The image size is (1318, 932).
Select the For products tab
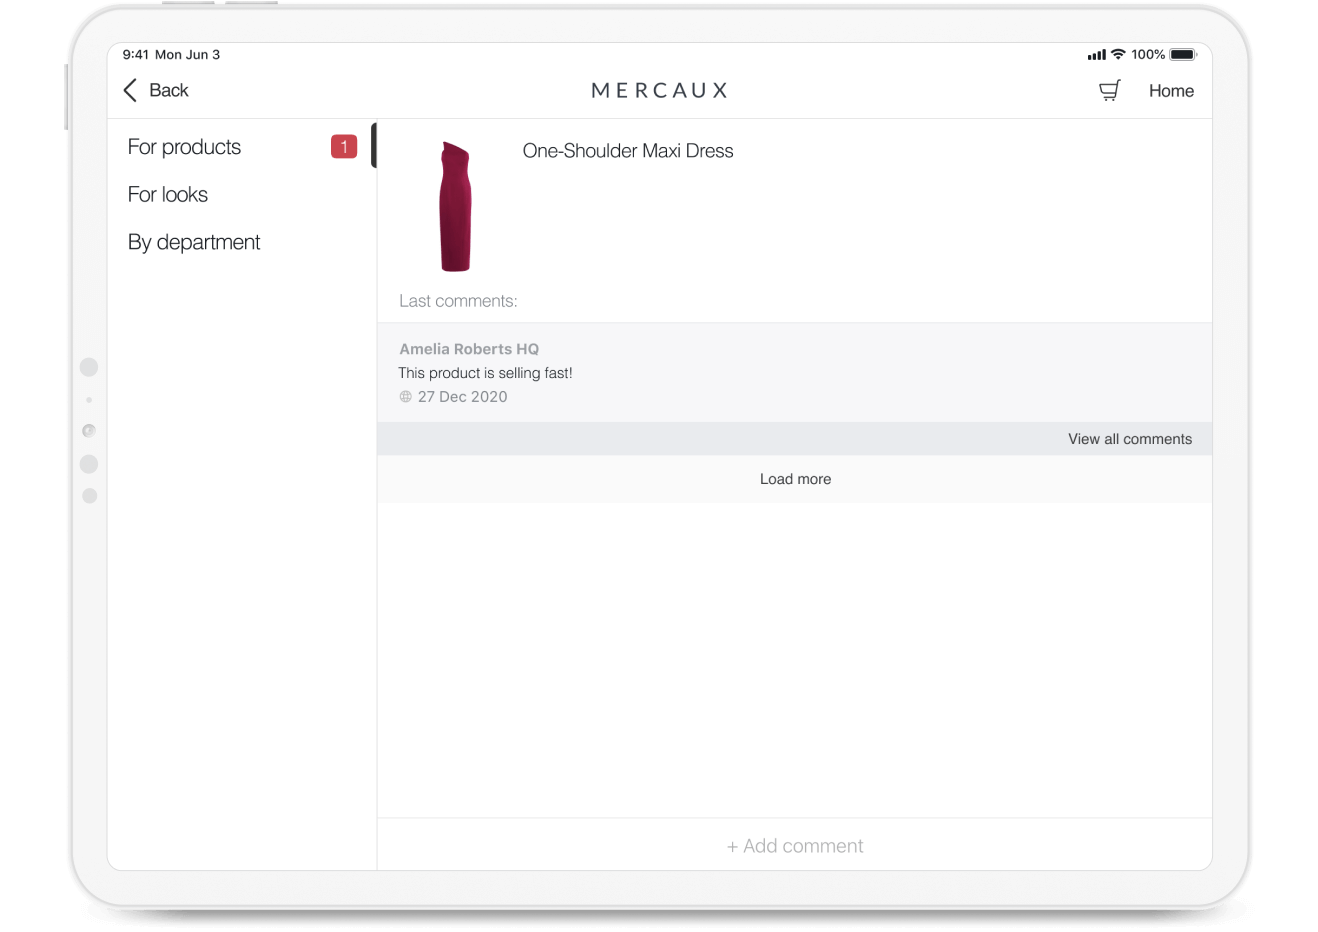click(185, 147)
